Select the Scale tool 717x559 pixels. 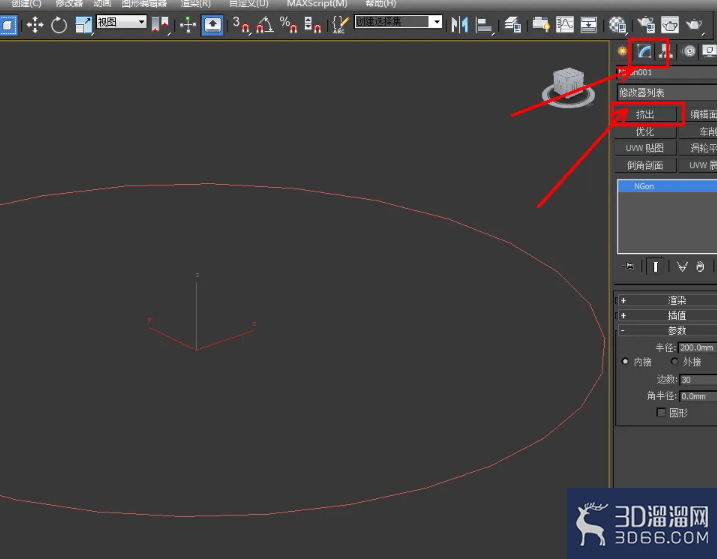(84, 25)
